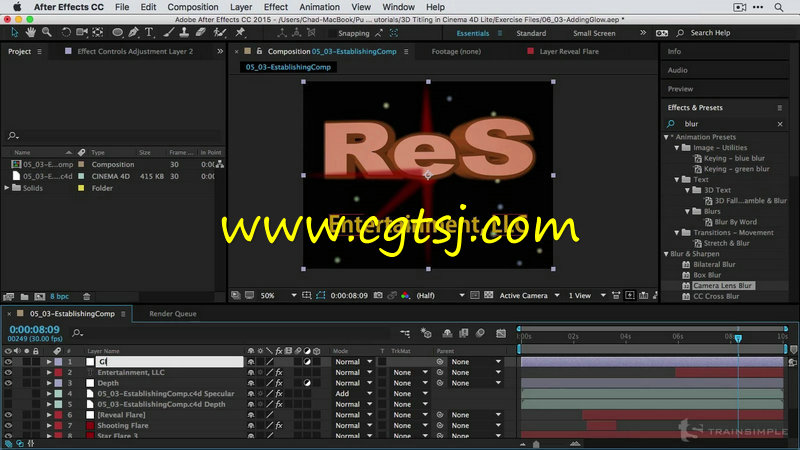Click the layer 1 name input field
This screenshot has height=450, width=800.
point(169,362)
